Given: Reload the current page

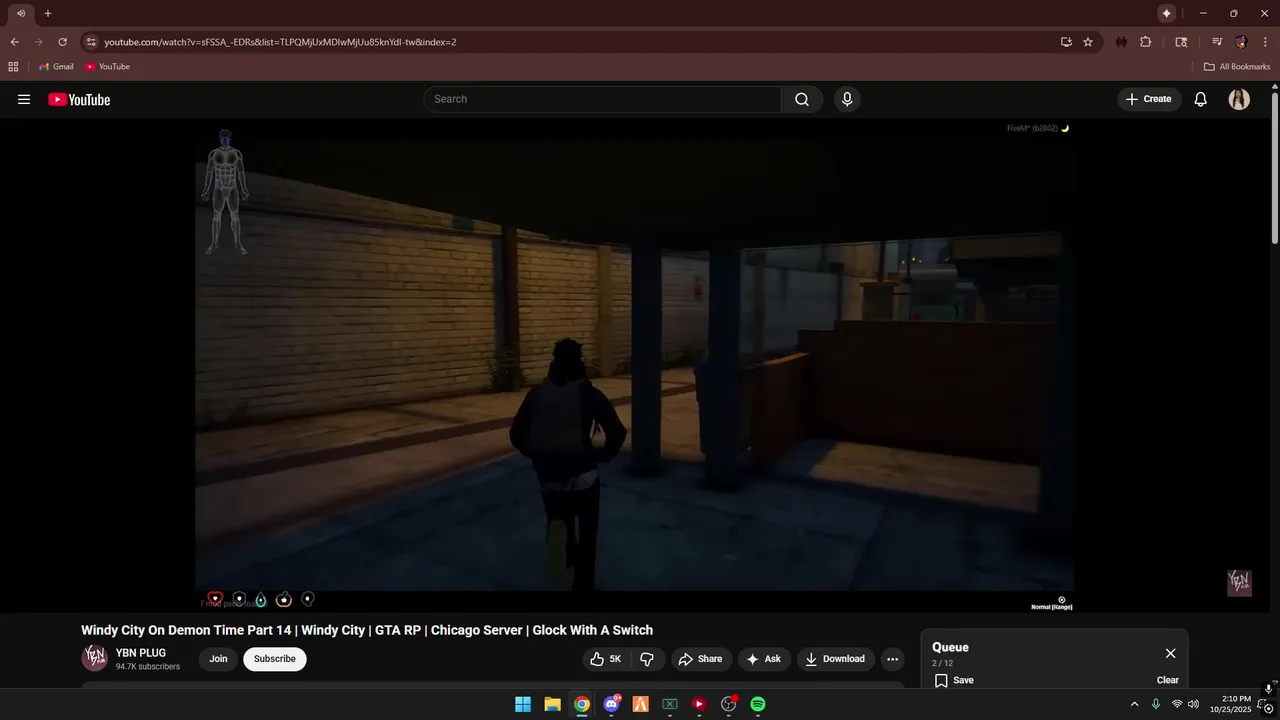Looking at the screenshot, I should click(62, 42).
